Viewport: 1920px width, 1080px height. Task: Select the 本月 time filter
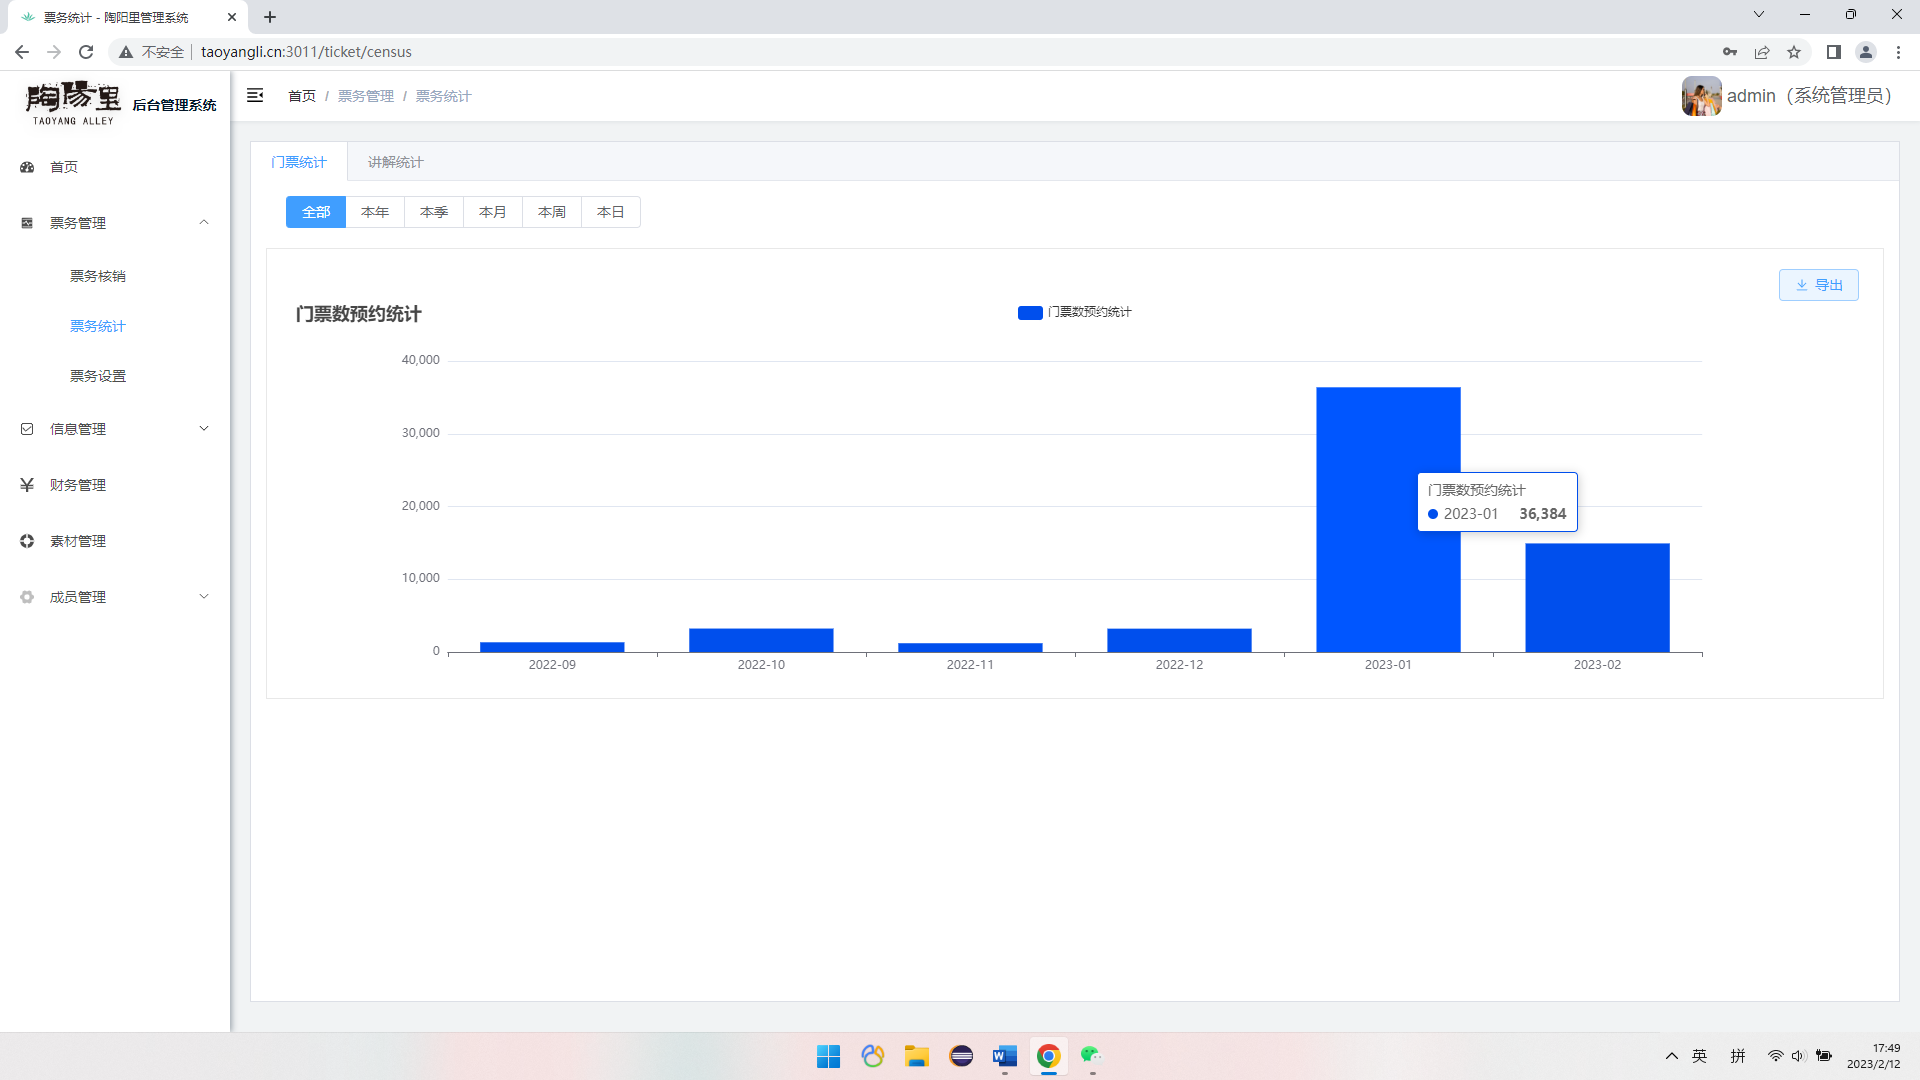[x=492, y=212]
